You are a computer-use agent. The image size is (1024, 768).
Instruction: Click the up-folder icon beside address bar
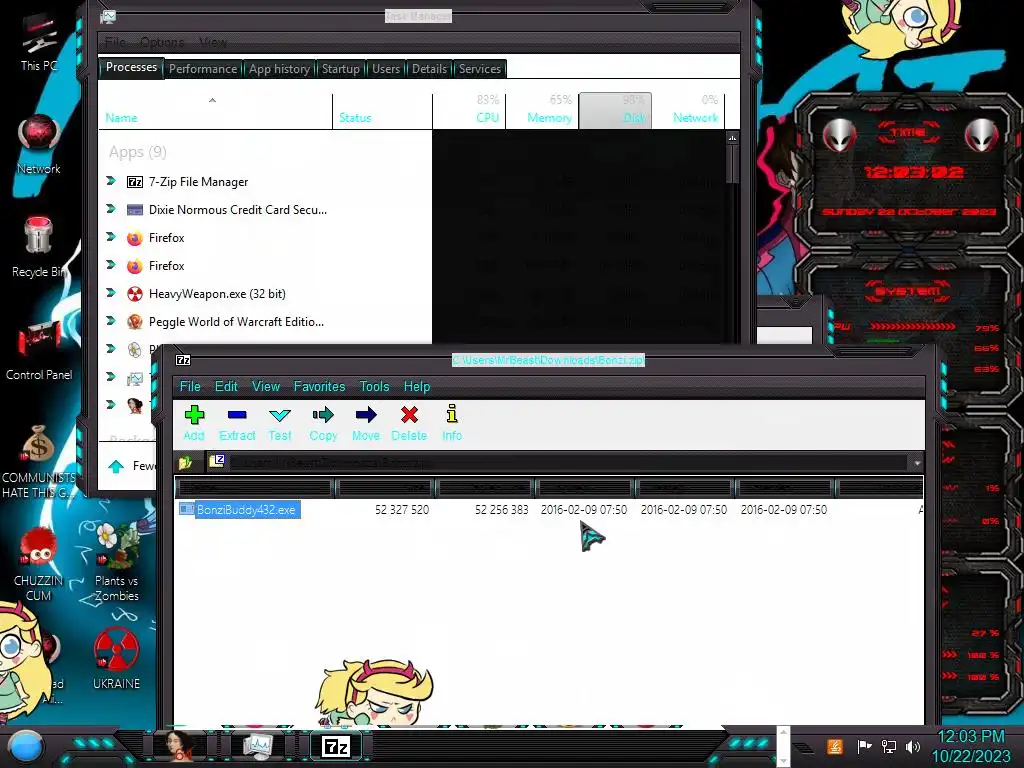(x=185, y=462)
